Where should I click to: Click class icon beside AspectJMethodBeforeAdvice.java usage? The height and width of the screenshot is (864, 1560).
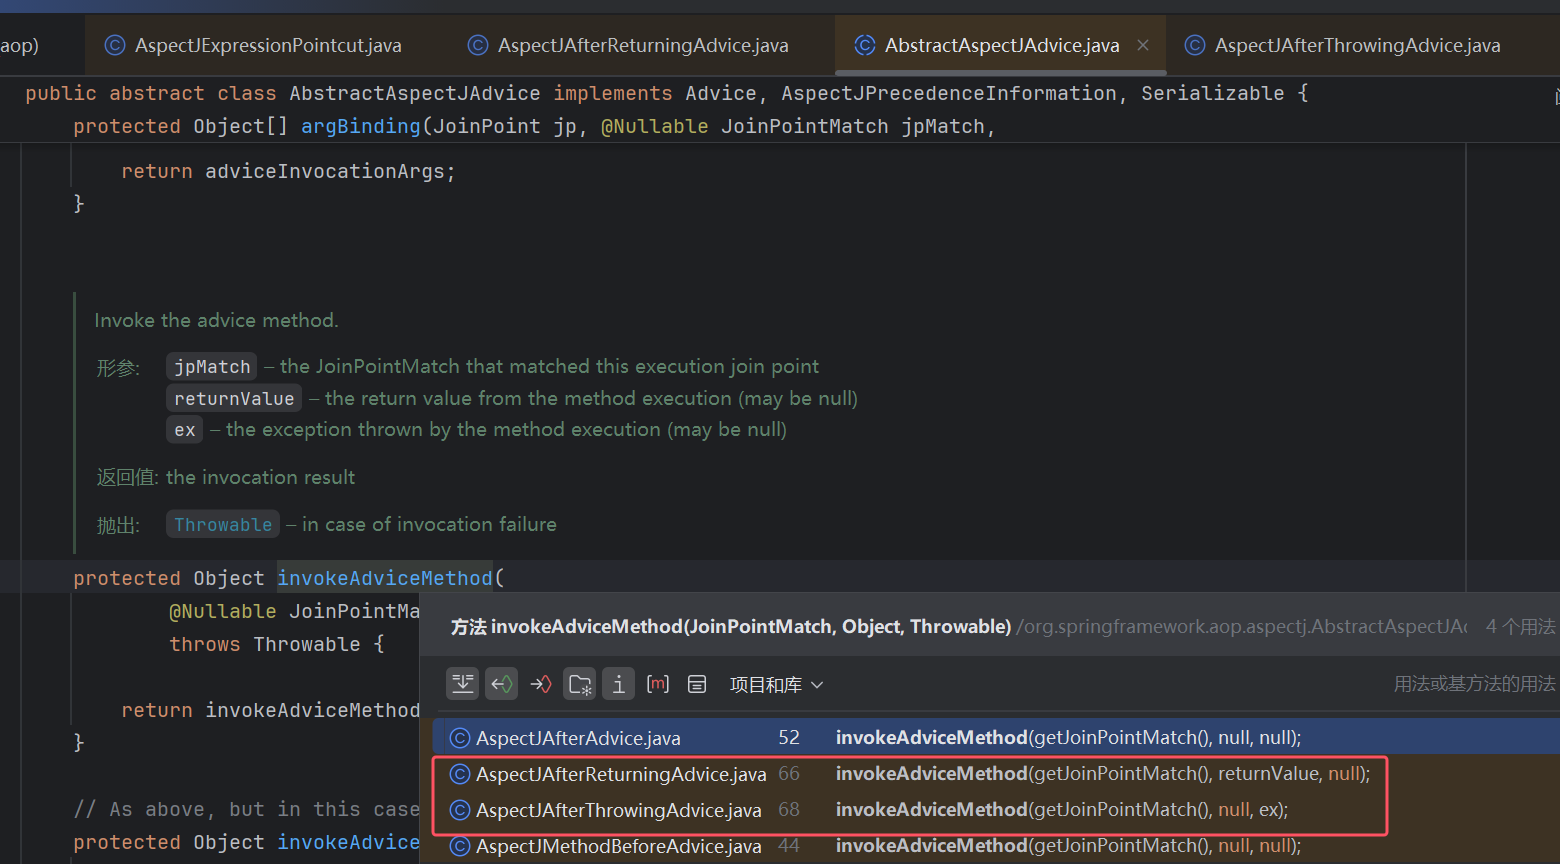460,846
